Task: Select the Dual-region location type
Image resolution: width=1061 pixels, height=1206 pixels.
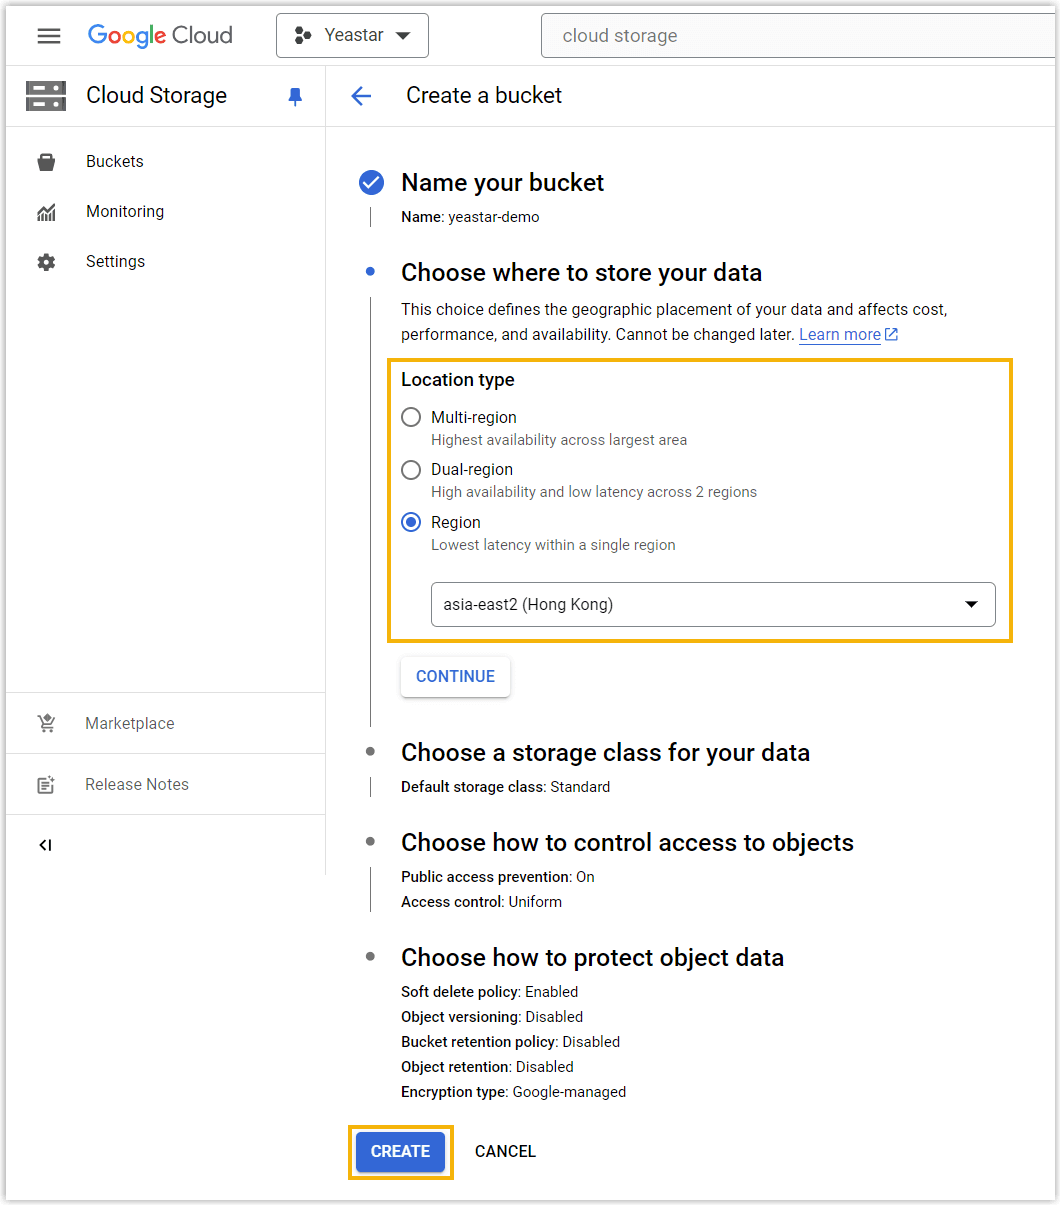Action: coord(411,469)
